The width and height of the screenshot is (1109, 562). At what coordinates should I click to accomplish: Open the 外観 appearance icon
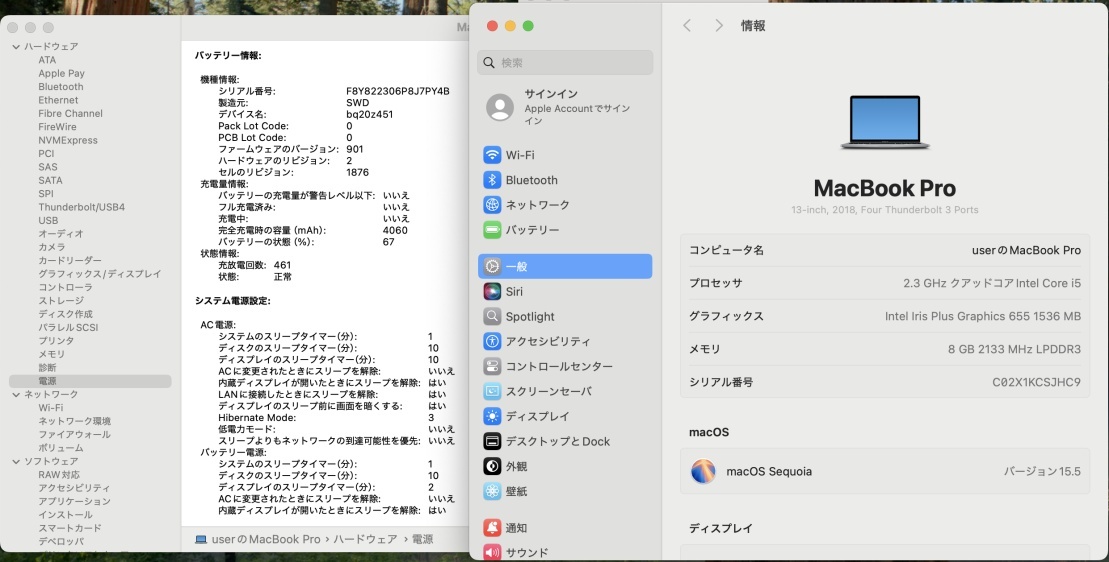click(492, 466)
